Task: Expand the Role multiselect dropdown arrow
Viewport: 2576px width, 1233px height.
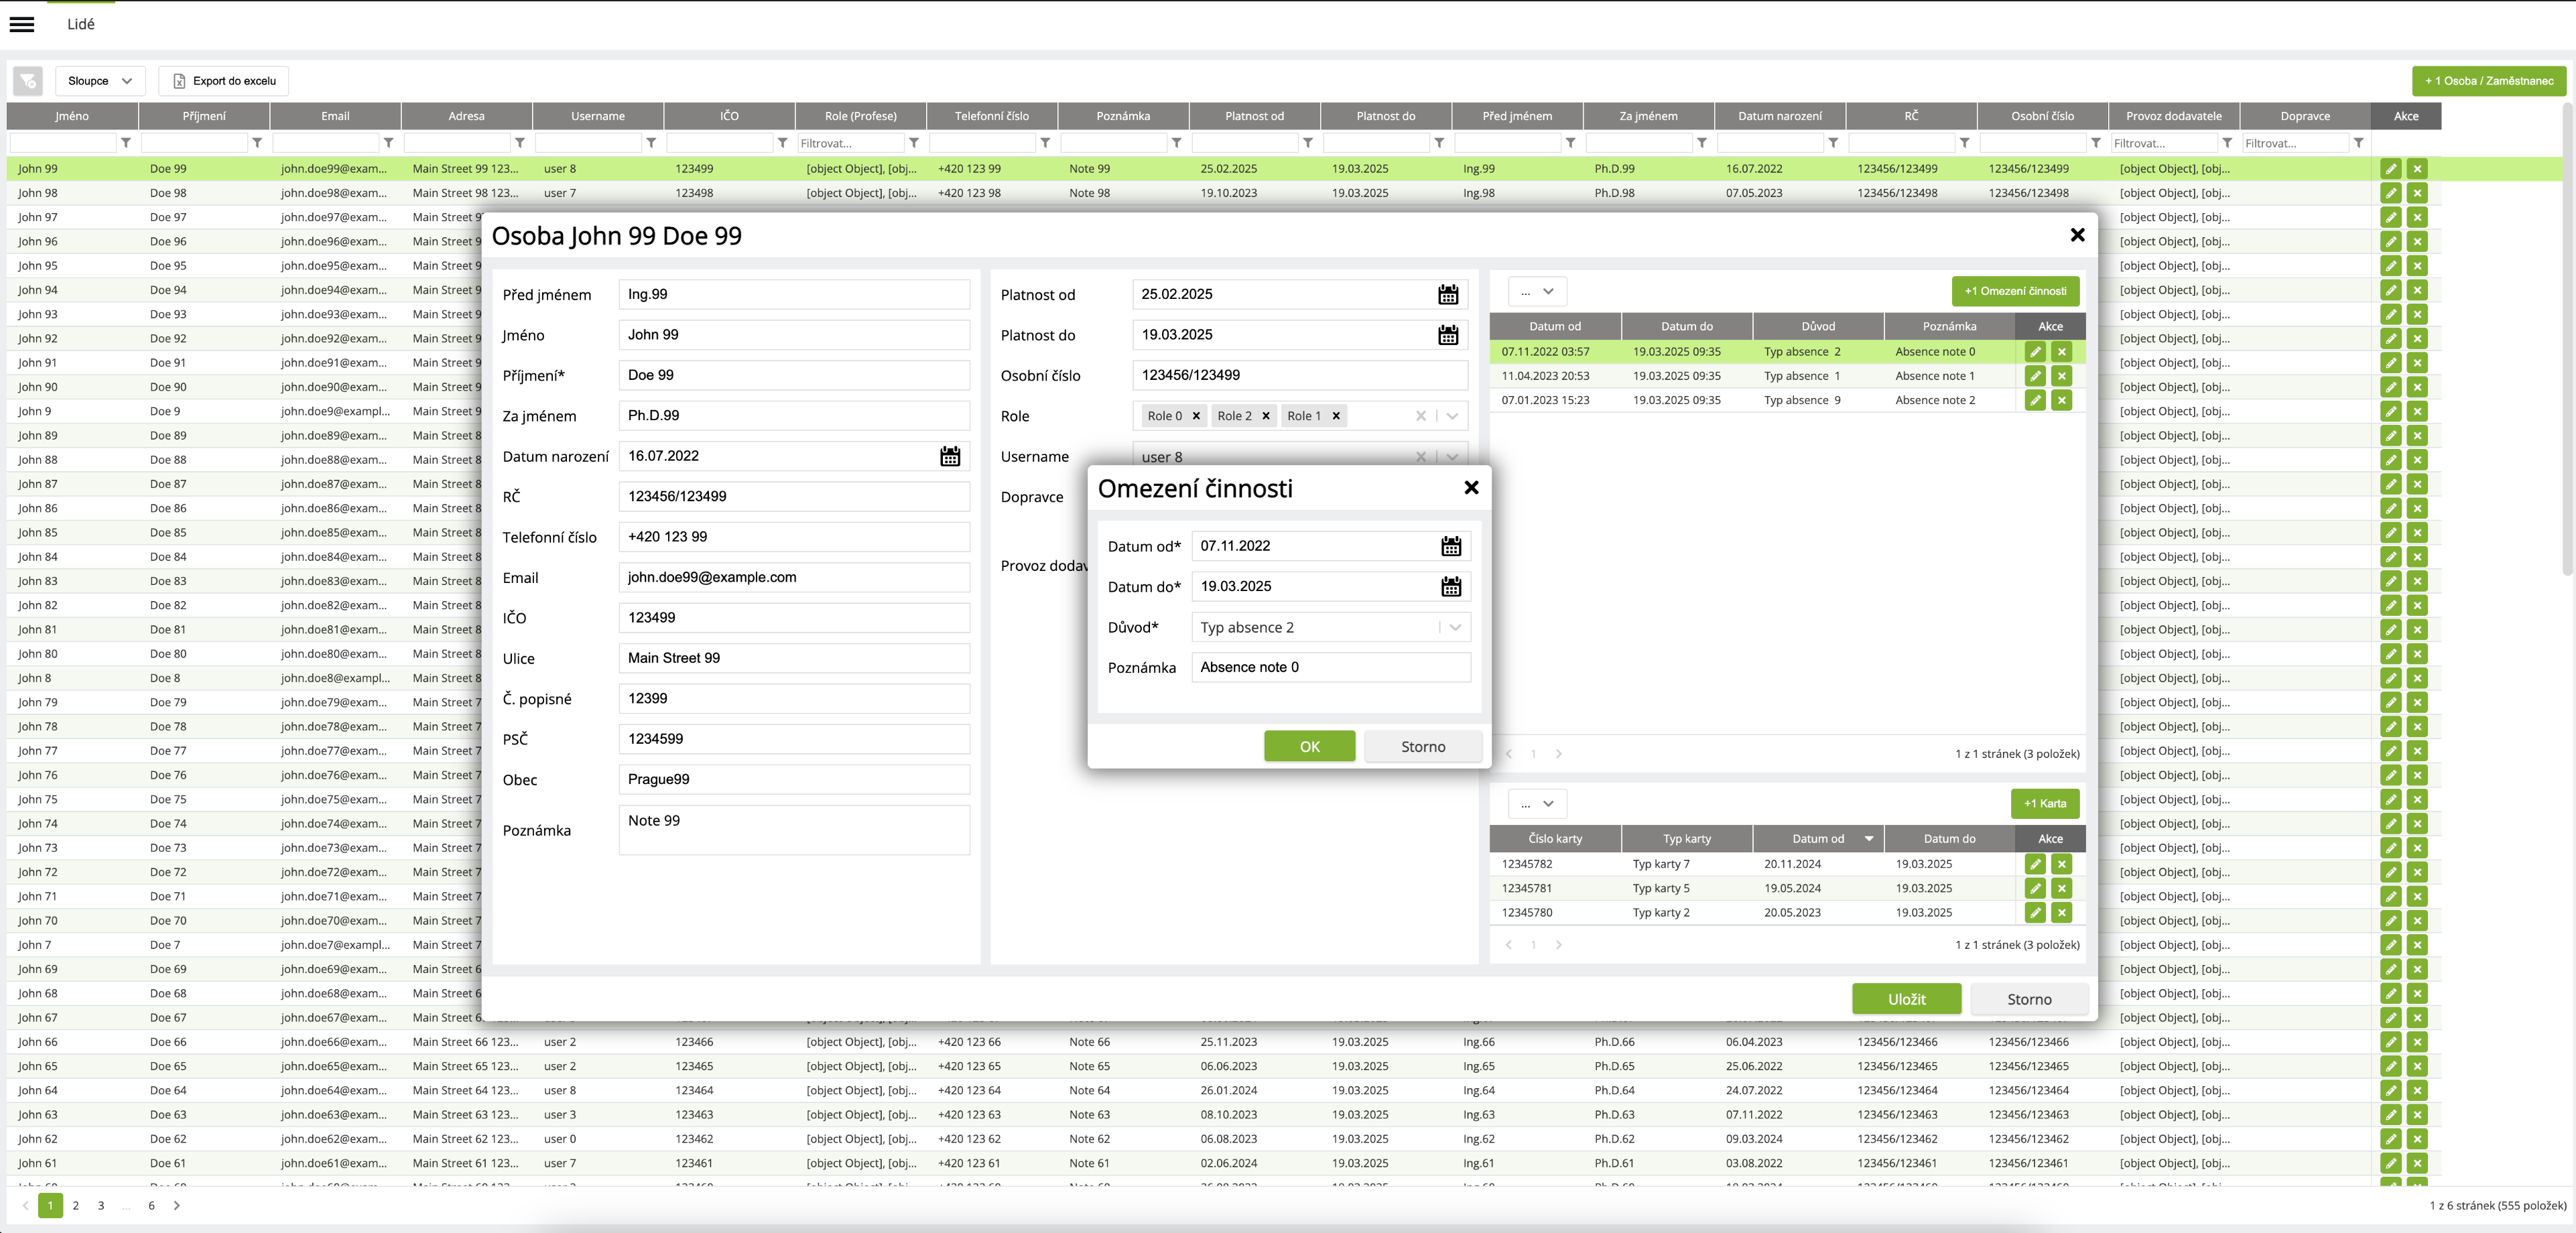Action: [1452, 416]
